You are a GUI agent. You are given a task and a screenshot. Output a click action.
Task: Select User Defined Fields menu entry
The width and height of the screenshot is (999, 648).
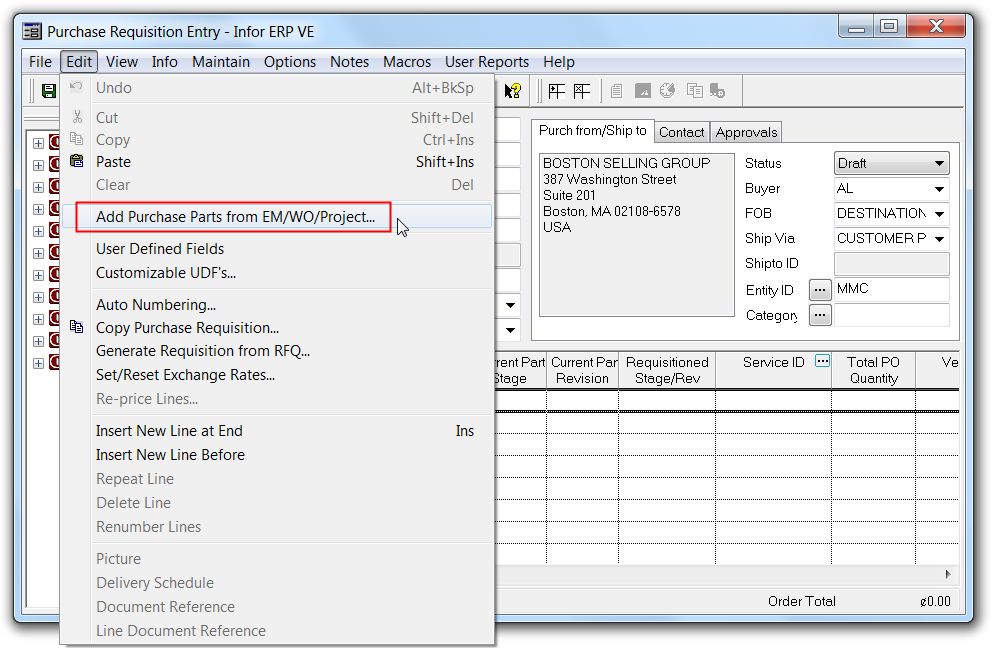277,248
